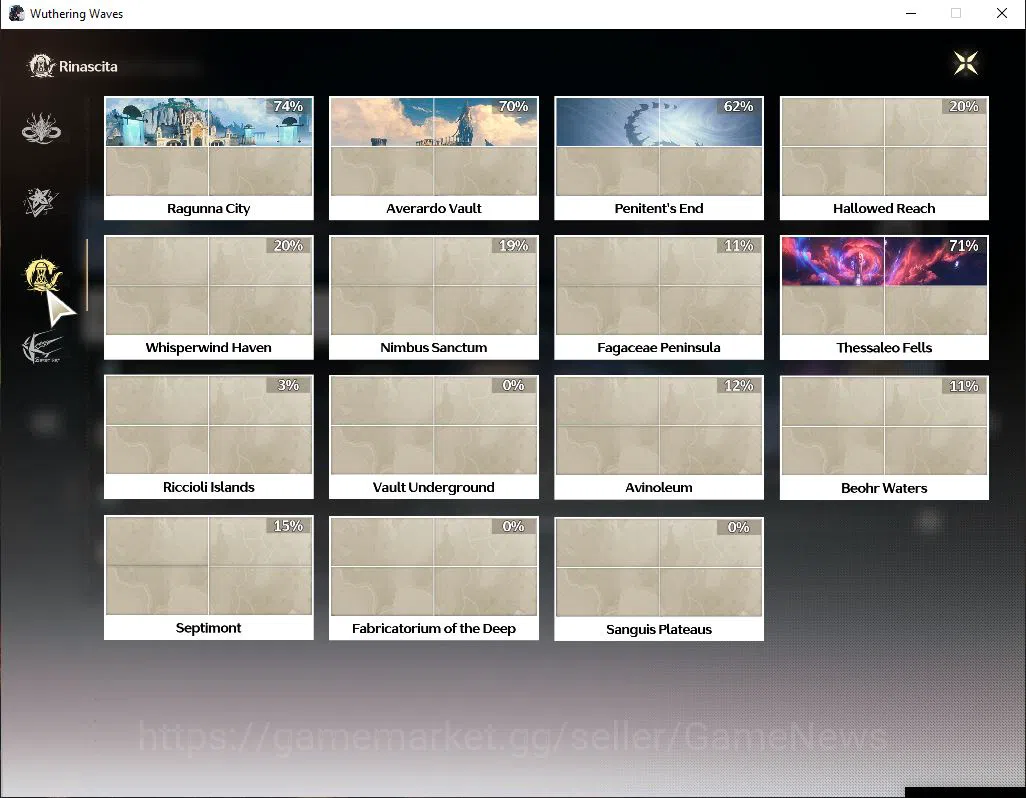Select the fourth sidebar region icon below Rinascita
The image size is (1026, 798).
(42, 347)
